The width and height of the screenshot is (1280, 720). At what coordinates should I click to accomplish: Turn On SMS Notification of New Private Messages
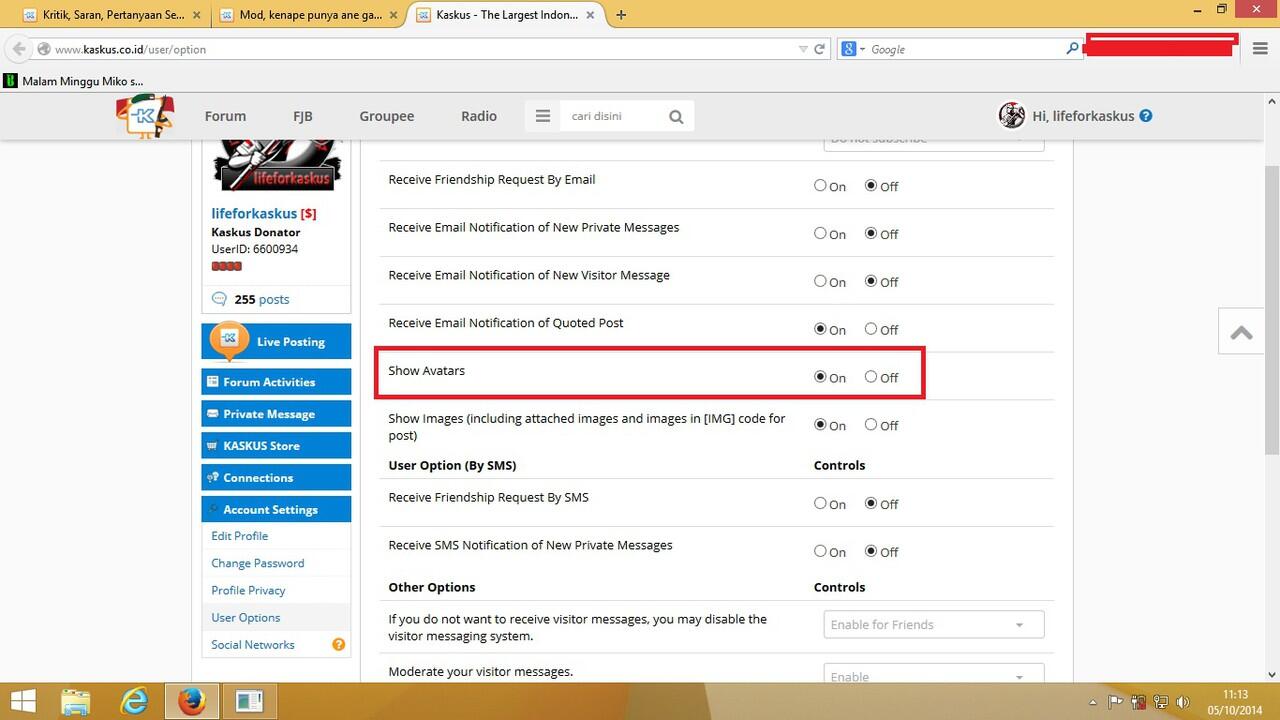[x=820, y=551]
